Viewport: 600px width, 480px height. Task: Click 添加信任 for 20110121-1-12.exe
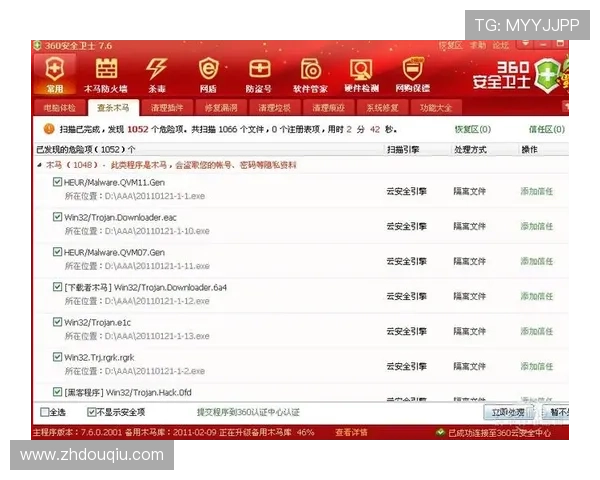coord(536,296)
